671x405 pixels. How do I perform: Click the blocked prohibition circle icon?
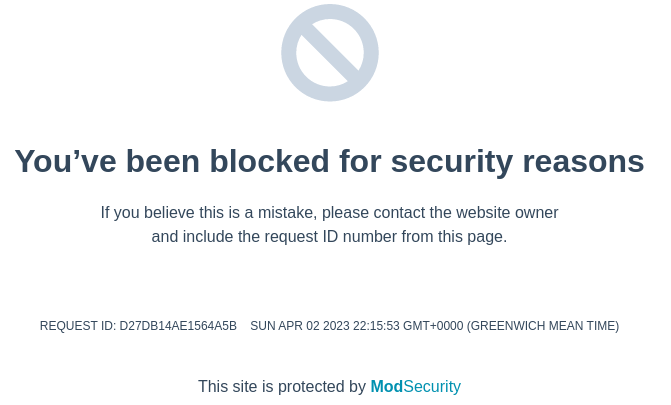(329, 53)
